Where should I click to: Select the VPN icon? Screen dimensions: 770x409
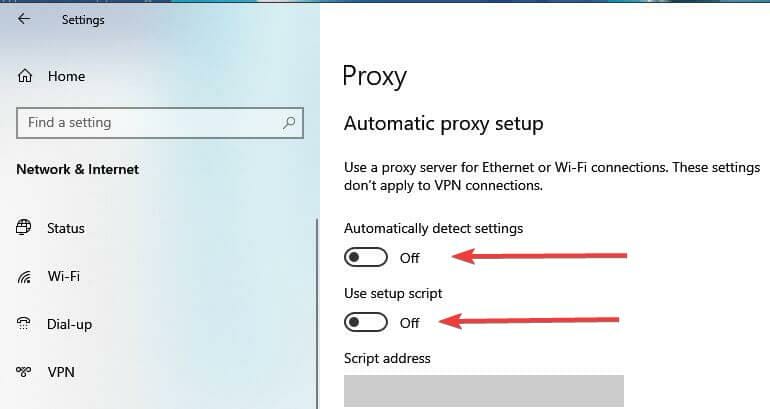(x=24, y=372)
